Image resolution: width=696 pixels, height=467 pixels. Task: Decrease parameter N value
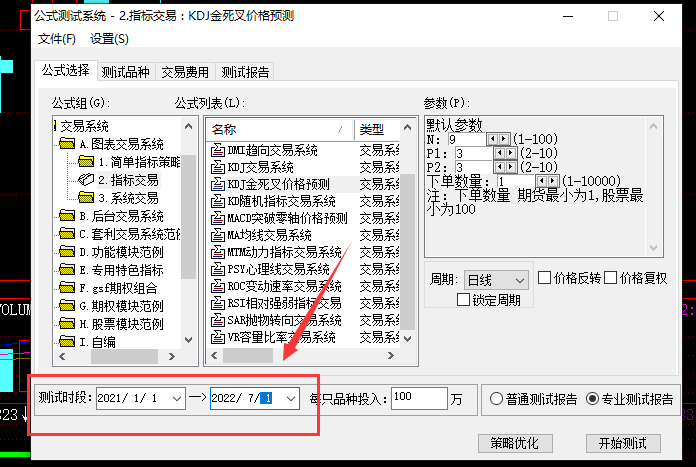[492, 139]
